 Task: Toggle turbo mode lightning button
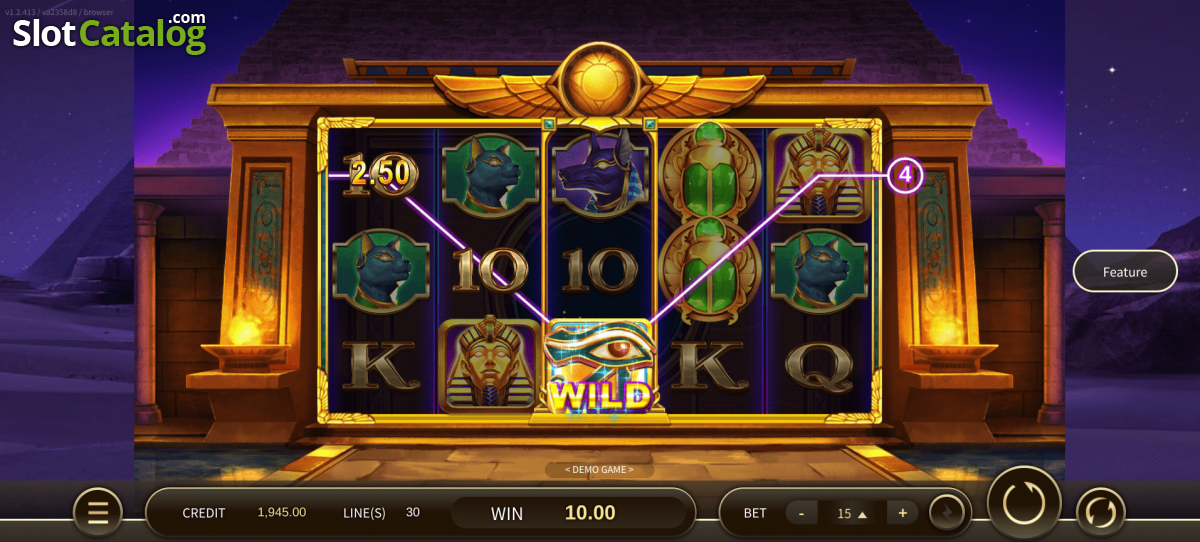(x=947, y=513)
